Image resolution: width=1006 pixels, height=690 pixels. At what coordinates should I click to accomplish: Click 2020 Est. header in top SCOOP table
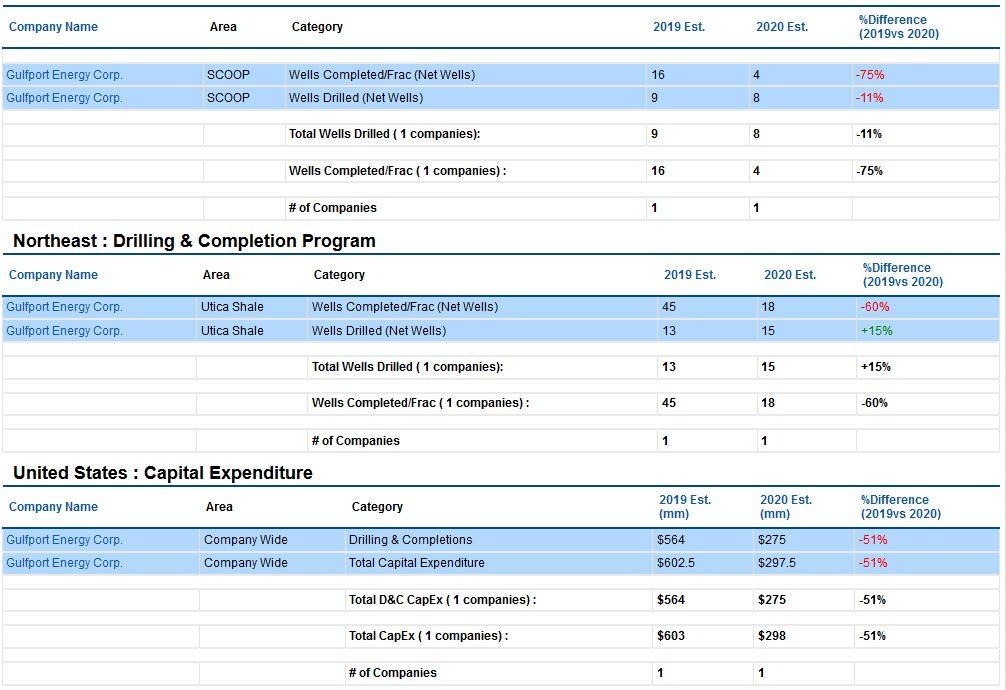click(782, 27)
